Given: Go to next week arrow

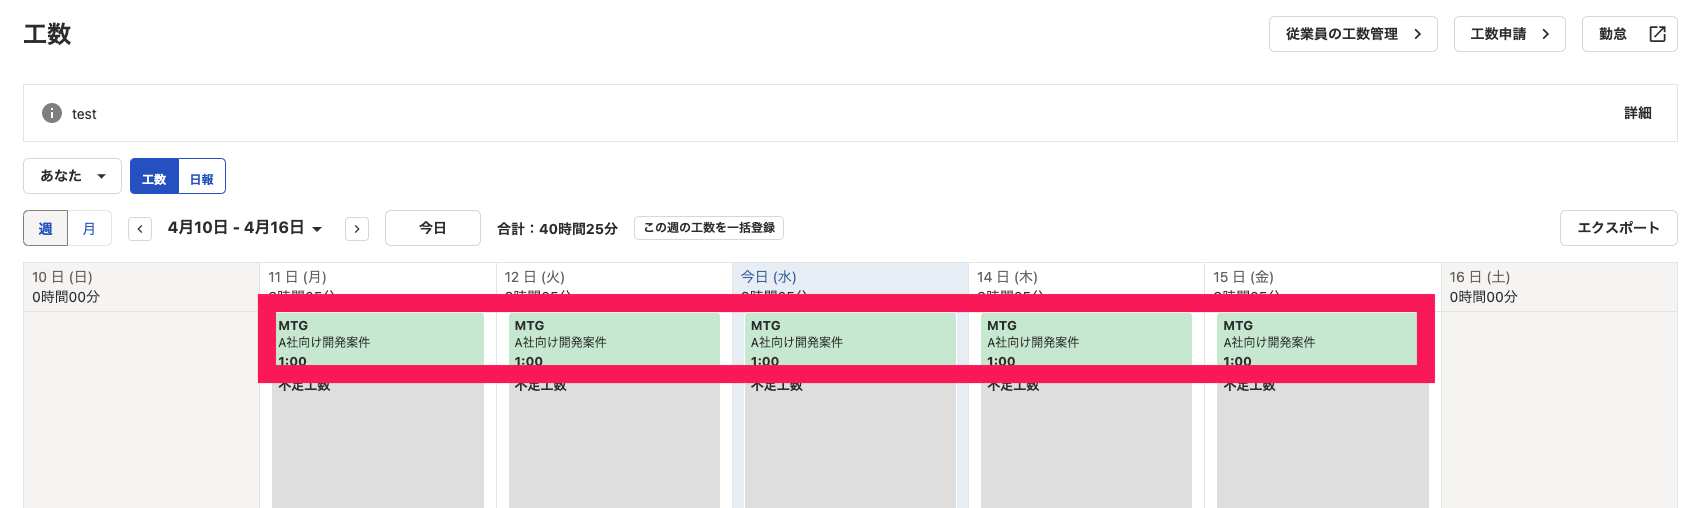Looking at the screenshot, I should (357, 229).
